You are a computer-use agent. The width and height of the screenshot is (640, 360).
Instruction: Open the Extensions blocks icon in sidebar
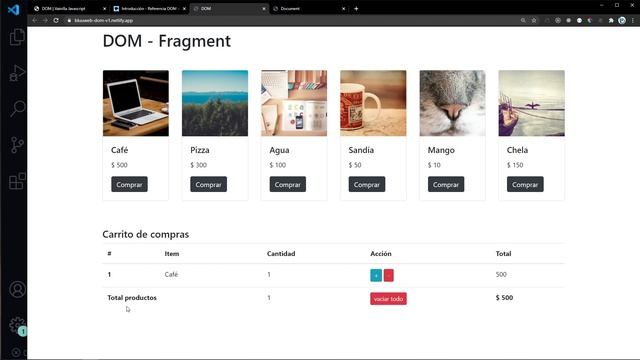(17, 181)
